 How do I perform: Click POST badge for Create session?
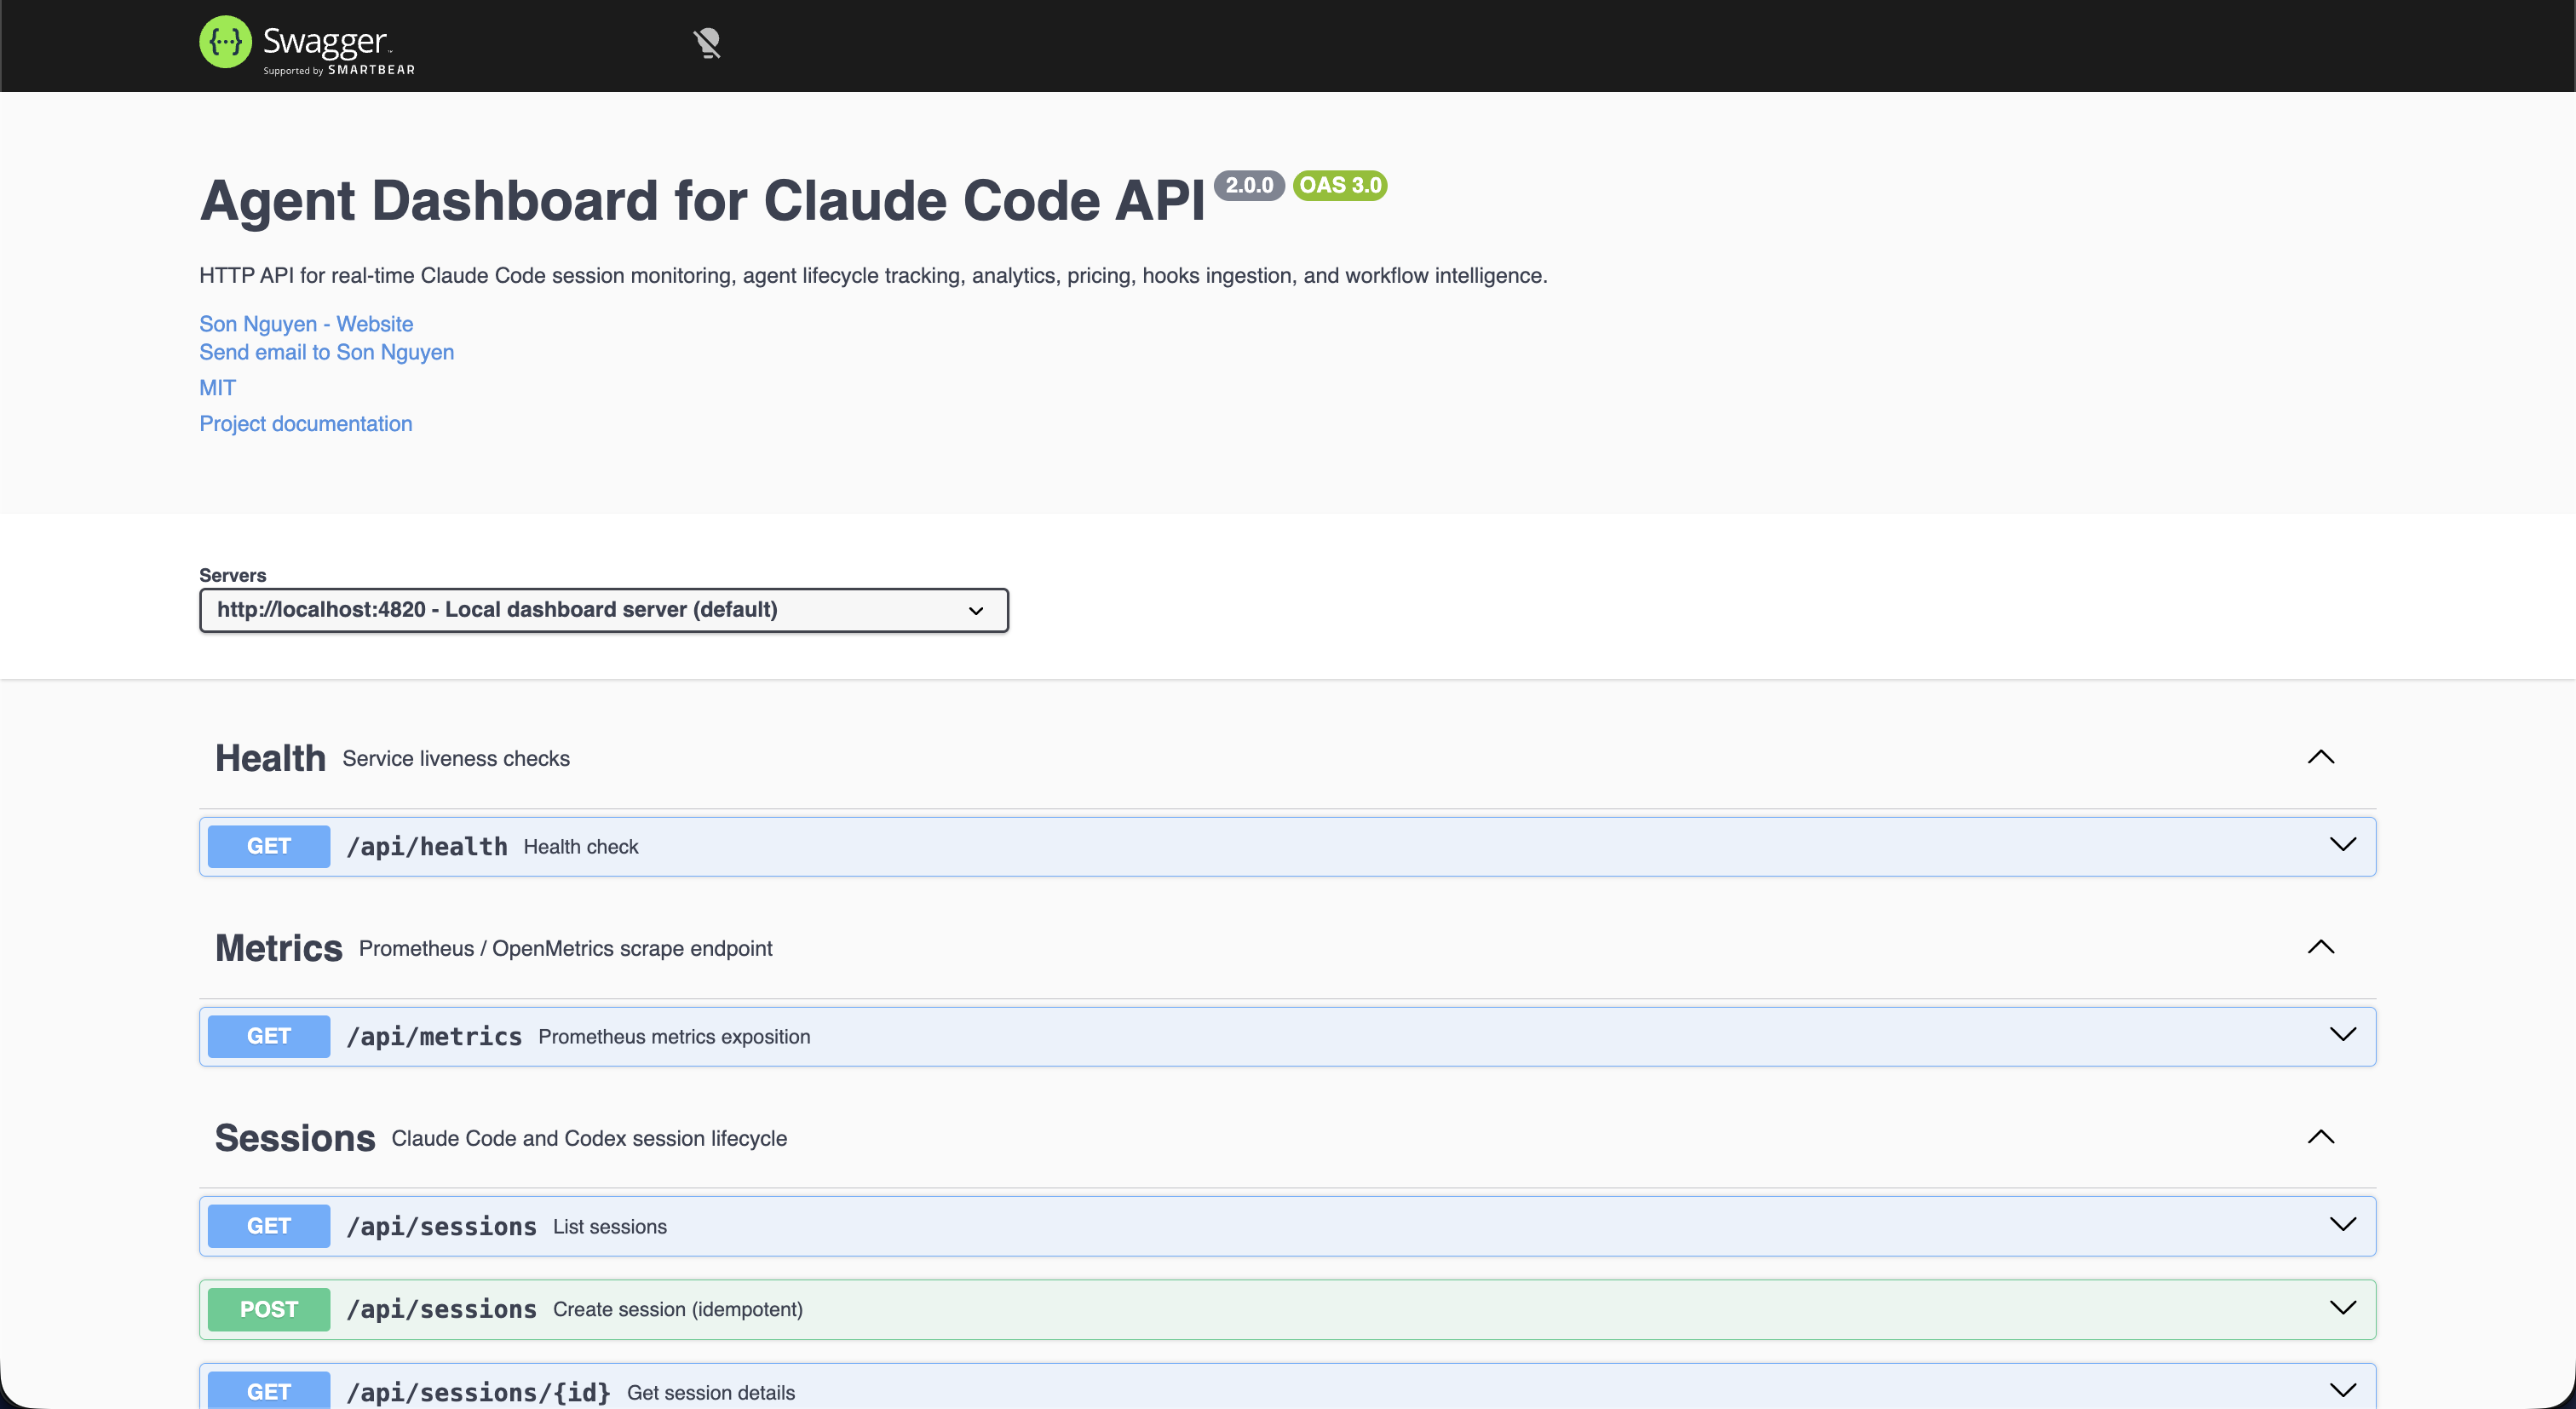[x=269, y=1309]
